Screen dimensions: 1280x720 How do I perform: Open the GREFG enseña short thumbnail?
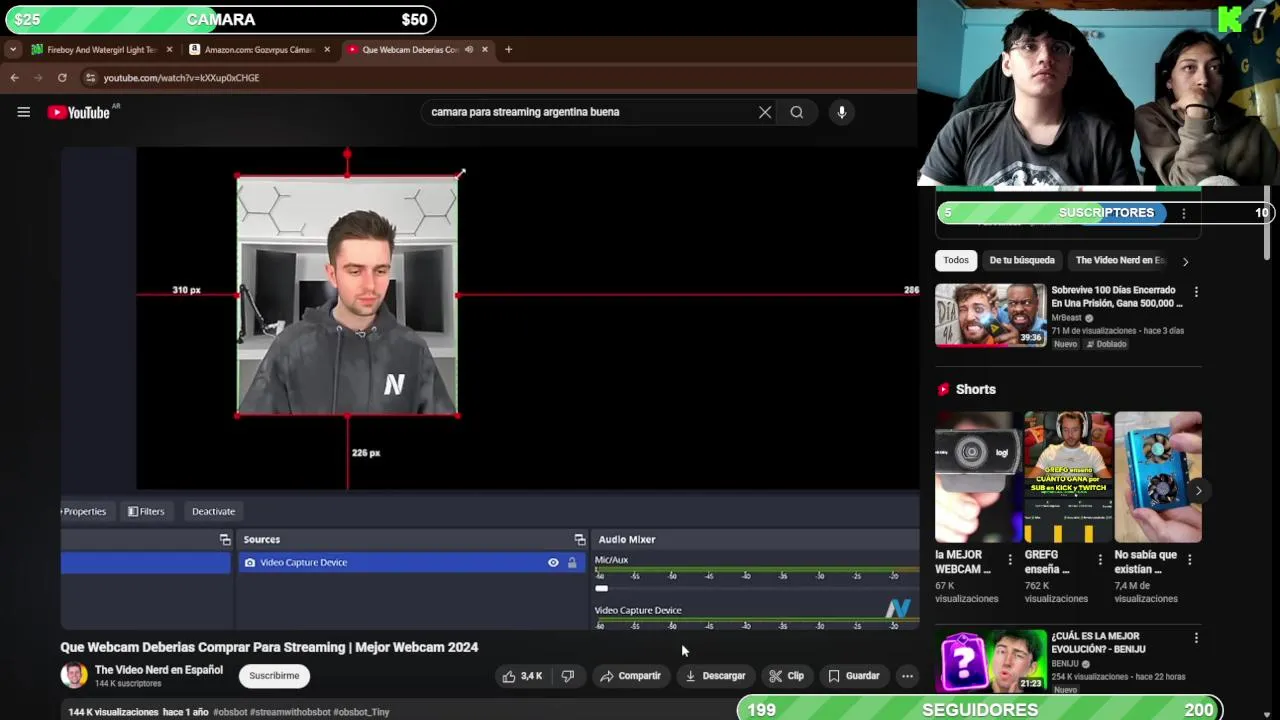tap(1068, 477)
